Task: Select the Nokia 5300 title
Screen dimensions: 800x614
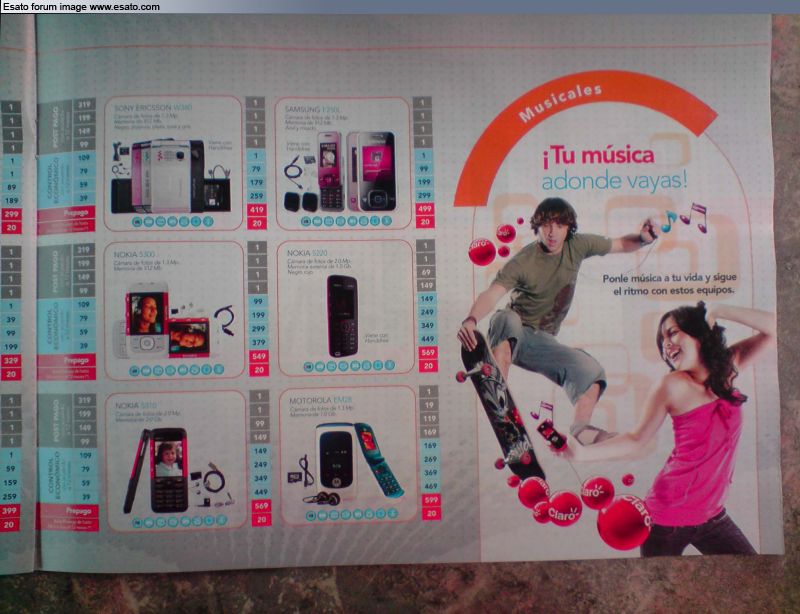Action: (134, 254)
